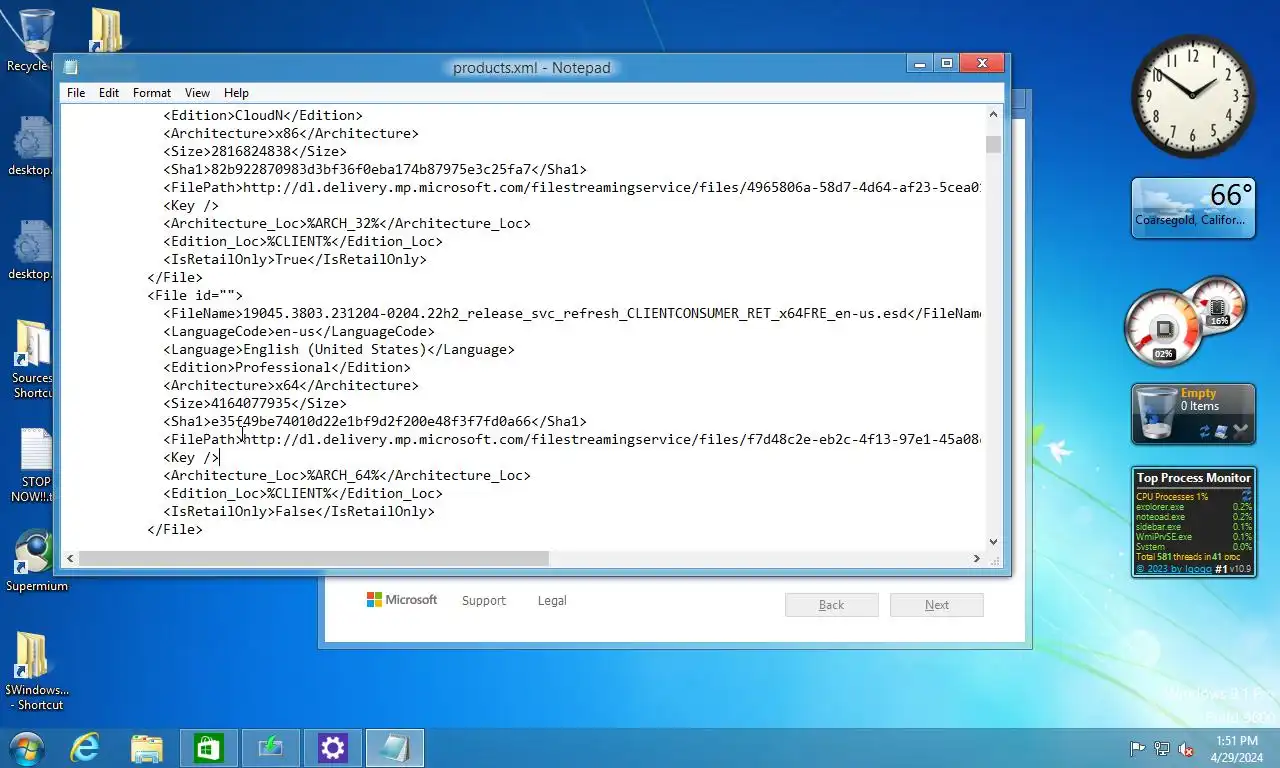
Task: Open the network tray icon
Action: pos(1162,748)
